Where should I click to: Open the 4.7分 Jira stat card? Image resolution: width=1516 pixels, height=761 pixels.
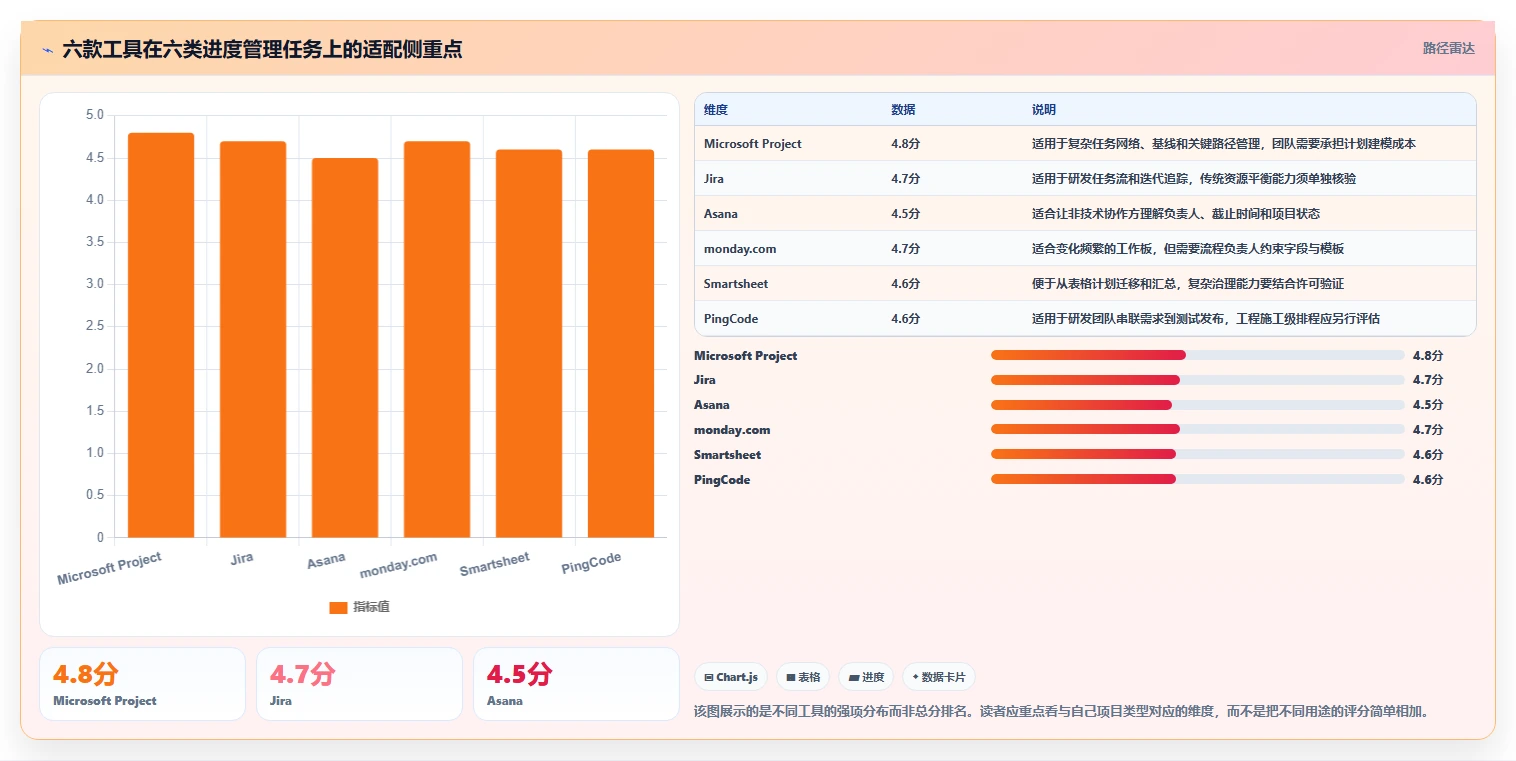[x=359, y=684]
